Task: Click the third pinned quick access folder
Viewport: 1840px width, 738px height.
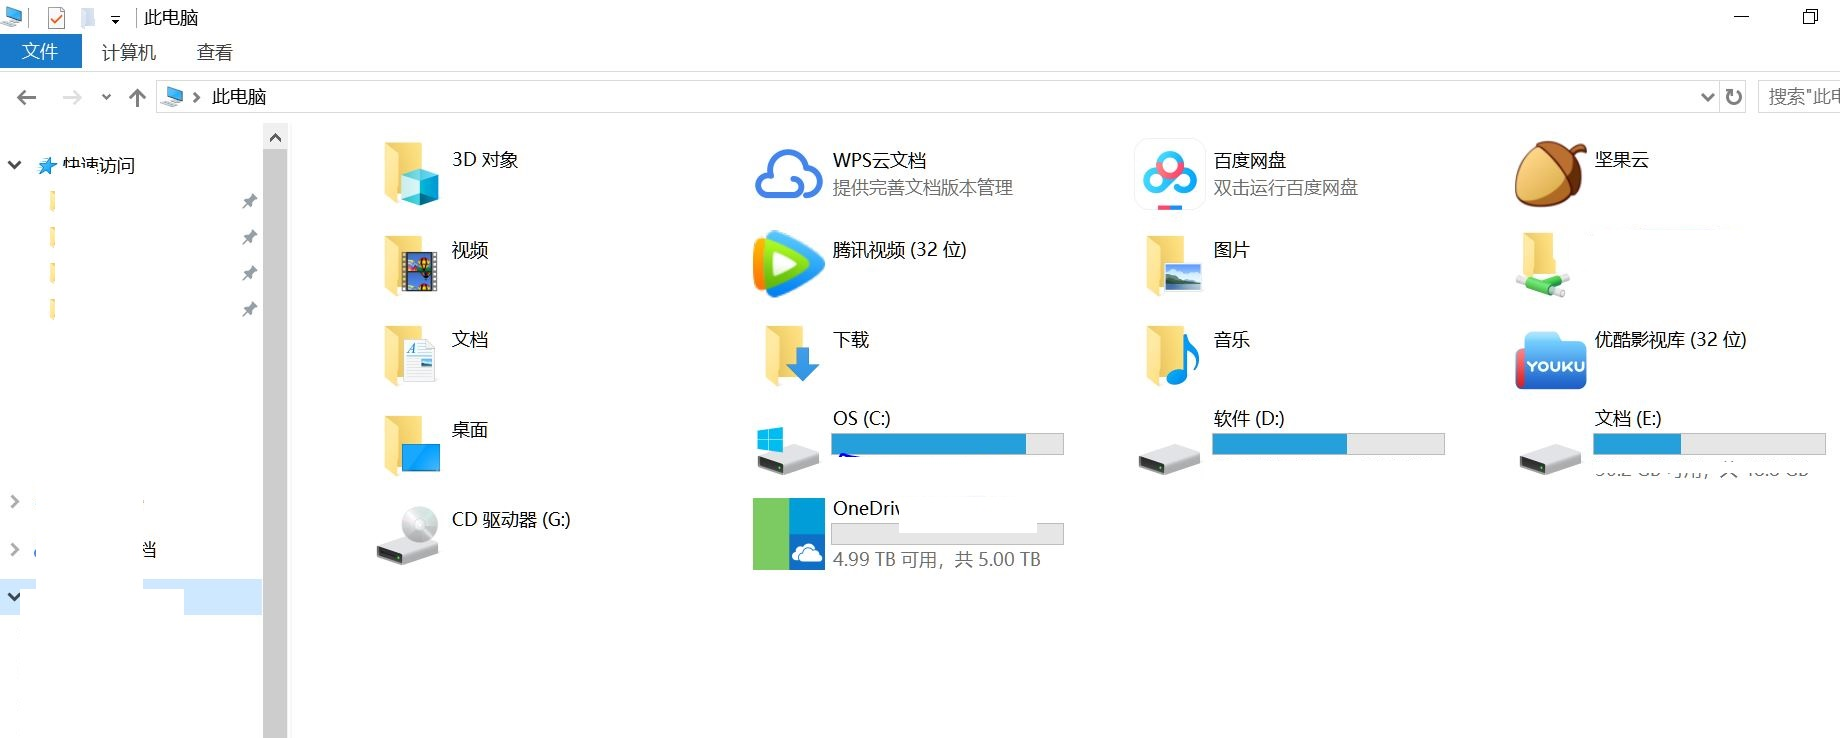Action: tap(52, 273)
